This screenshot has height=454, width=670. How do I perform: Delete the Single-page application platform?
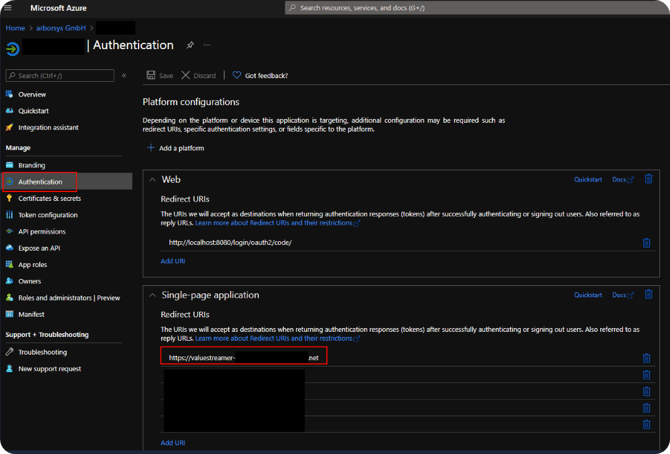pyautogui.click(x=648, y=295)
